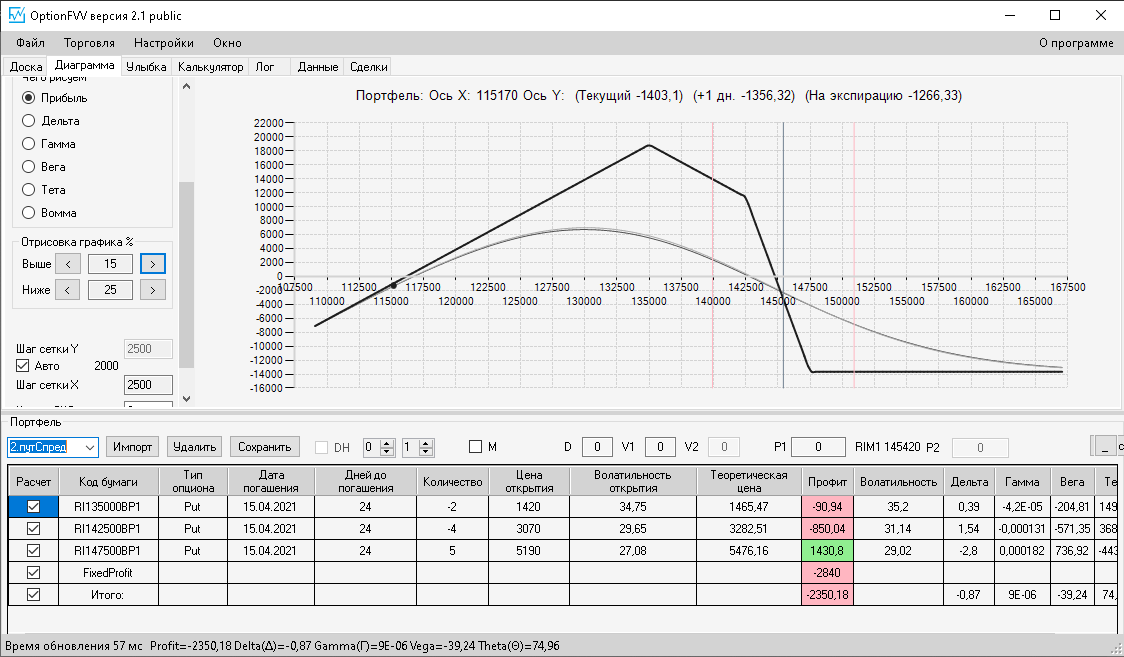Click the RIM1 145420 label
Image resolution: width=1124 pixels, height=657 pixels.
point(887,447)
